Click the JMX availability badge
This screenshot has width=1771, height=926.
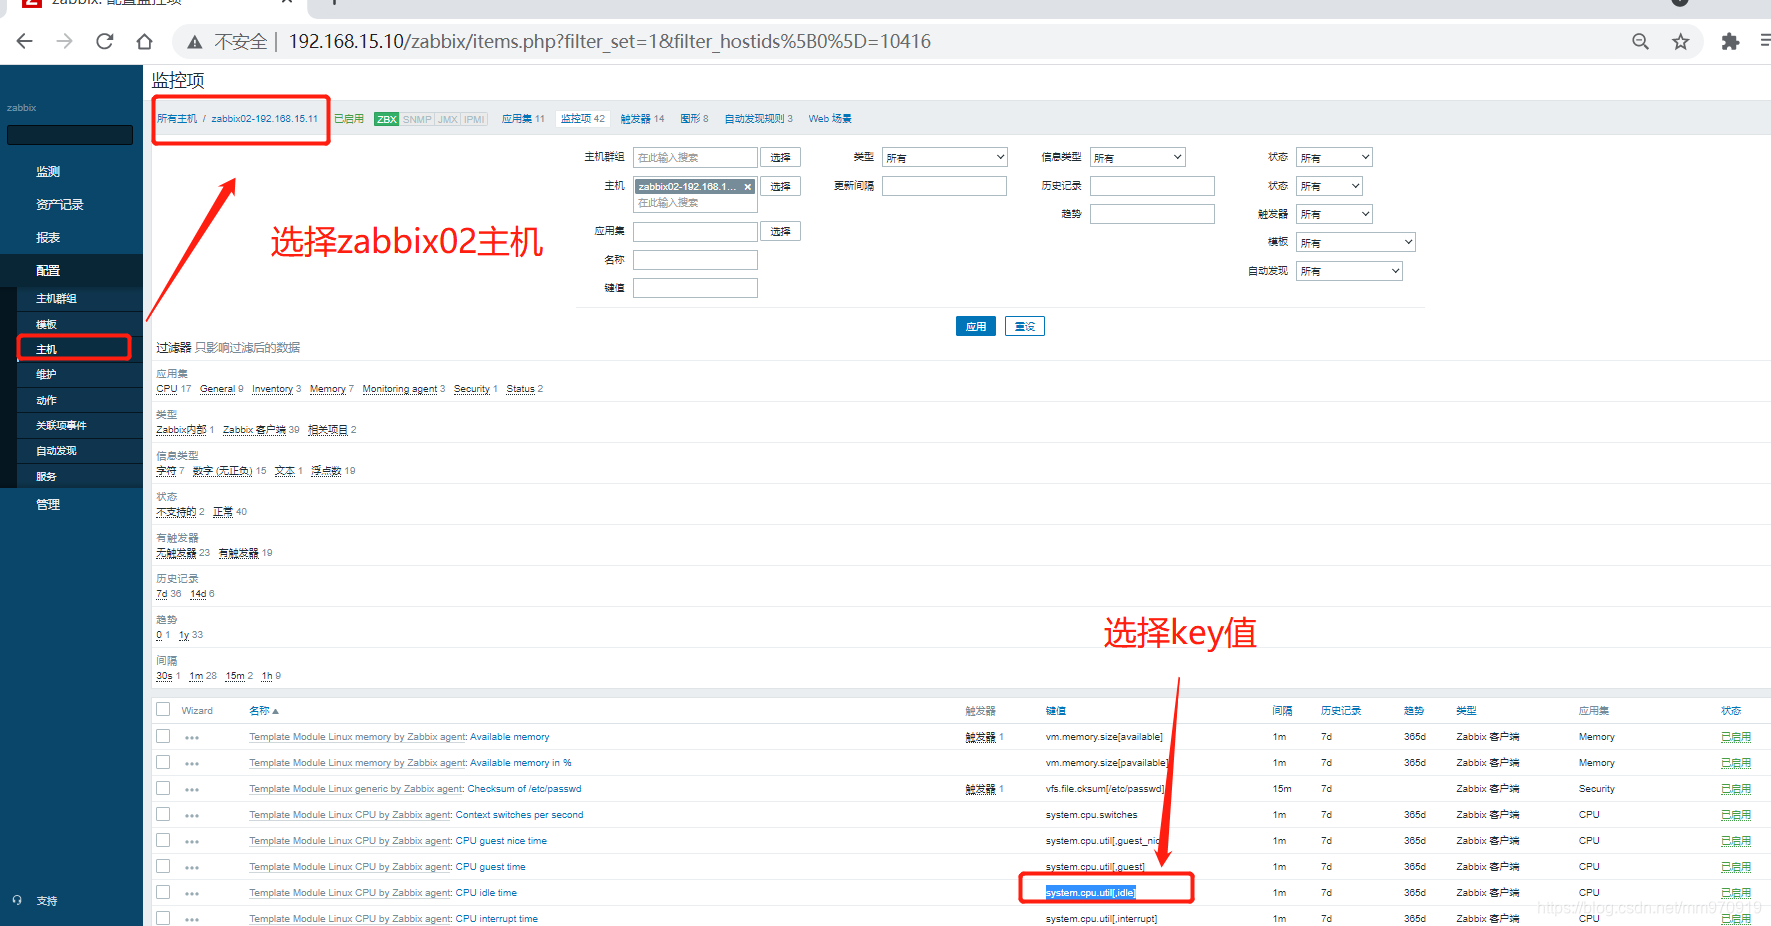[x=447, y=119]
